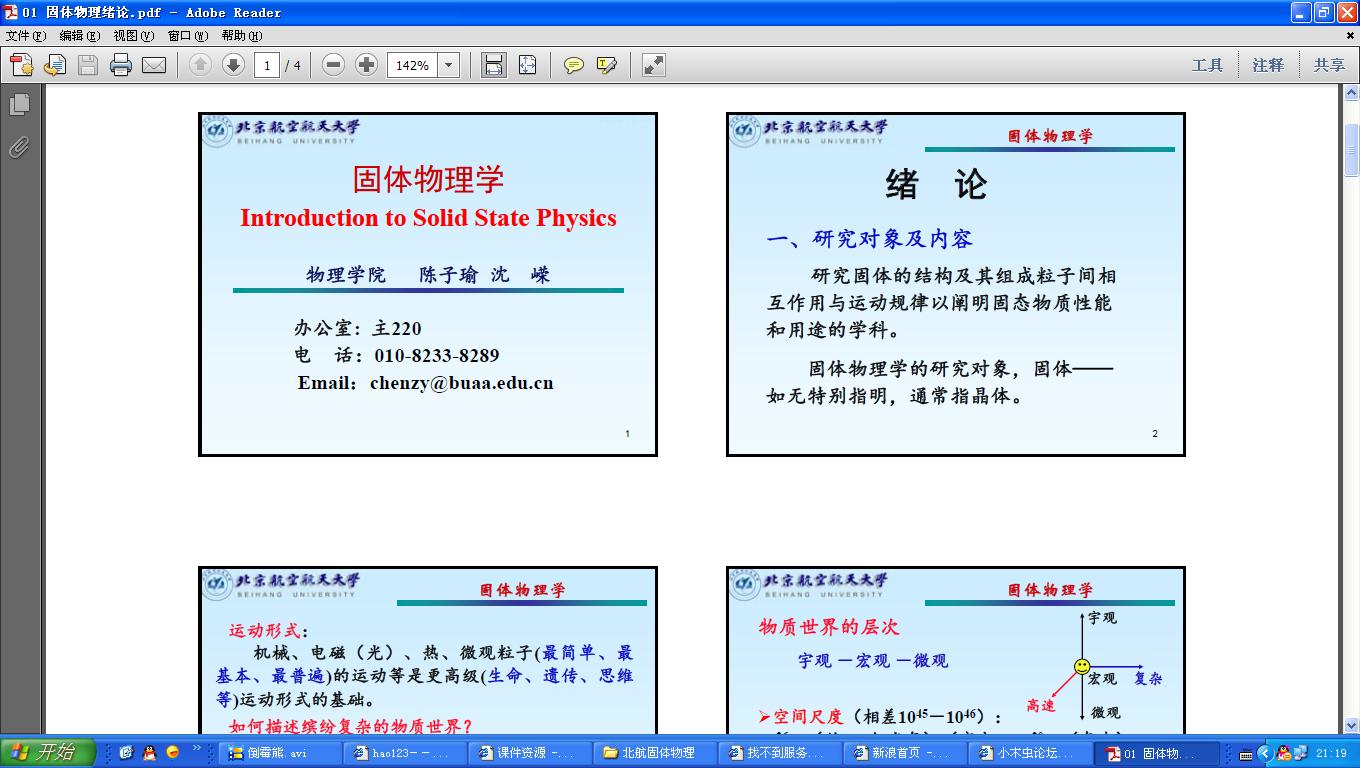Select the highlight text tool icon
Viewport: 1360px width, 768px height.
click(607, 65)
